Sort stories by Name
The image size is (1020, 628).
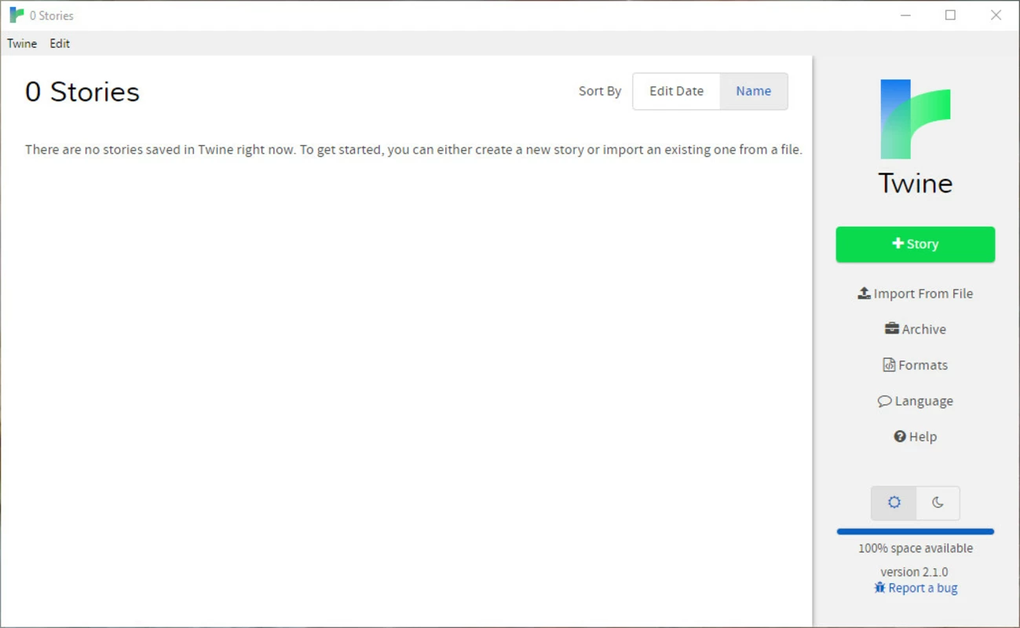click(x=753, y=91)
